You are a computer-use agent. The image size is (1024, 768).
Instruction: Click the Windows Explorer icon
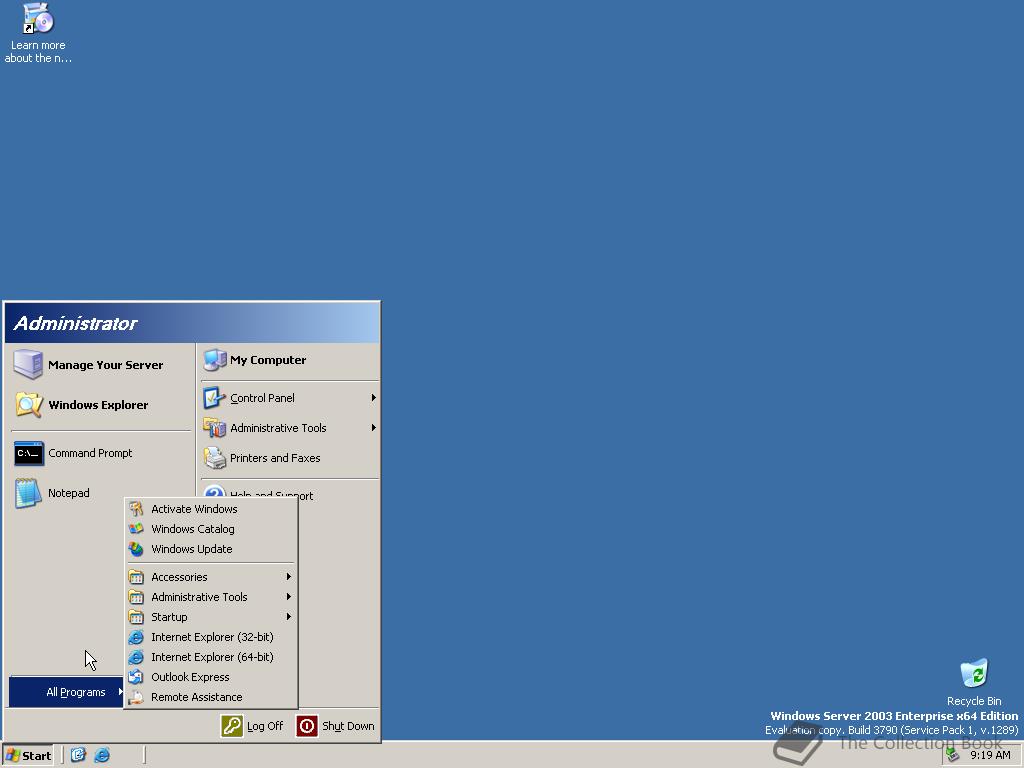(x=28, y=405)
